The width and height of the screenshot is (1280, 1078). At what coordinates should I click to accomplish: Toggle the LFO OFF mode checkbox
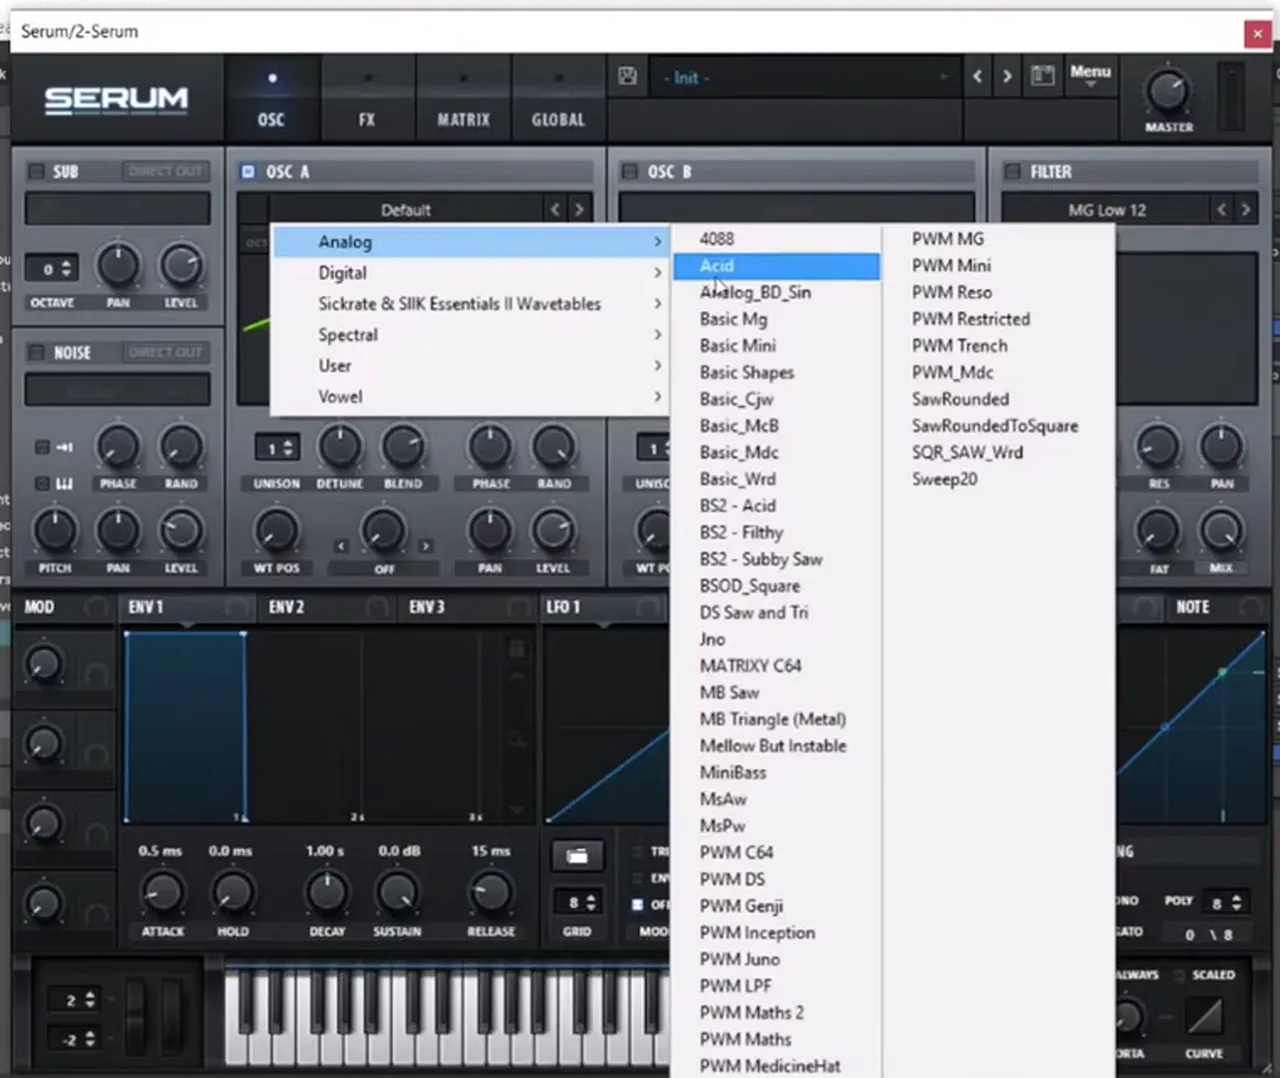point(637,905)
